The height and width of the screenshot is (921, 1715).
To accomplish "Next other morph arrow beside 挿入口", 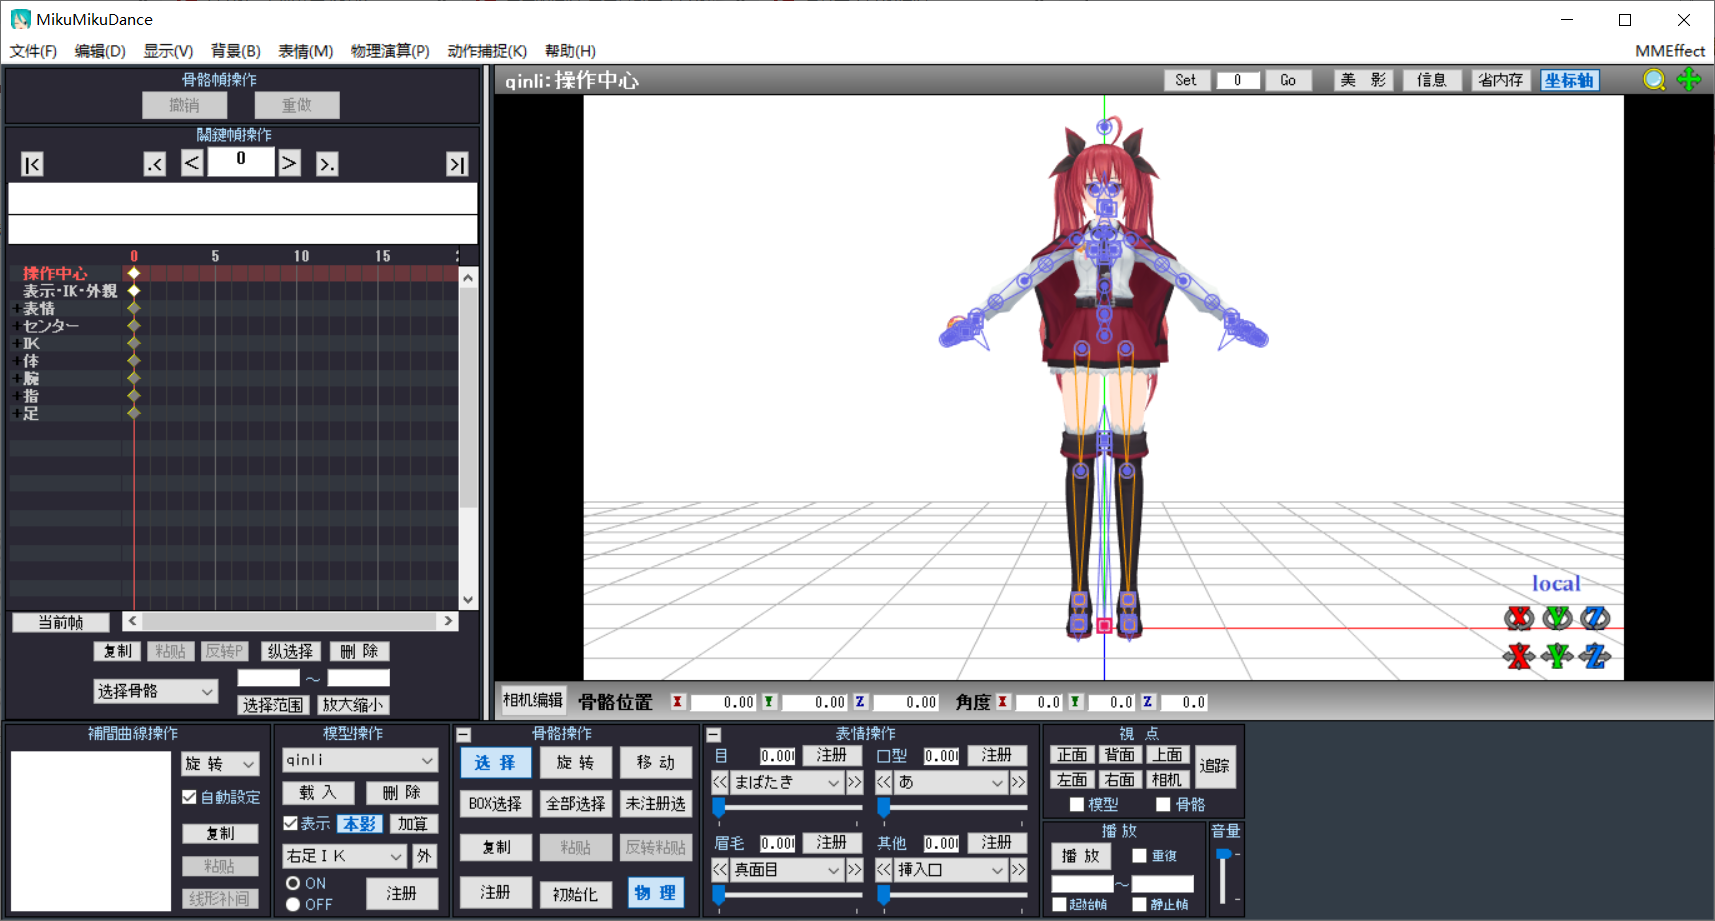I will (1018, 870).
